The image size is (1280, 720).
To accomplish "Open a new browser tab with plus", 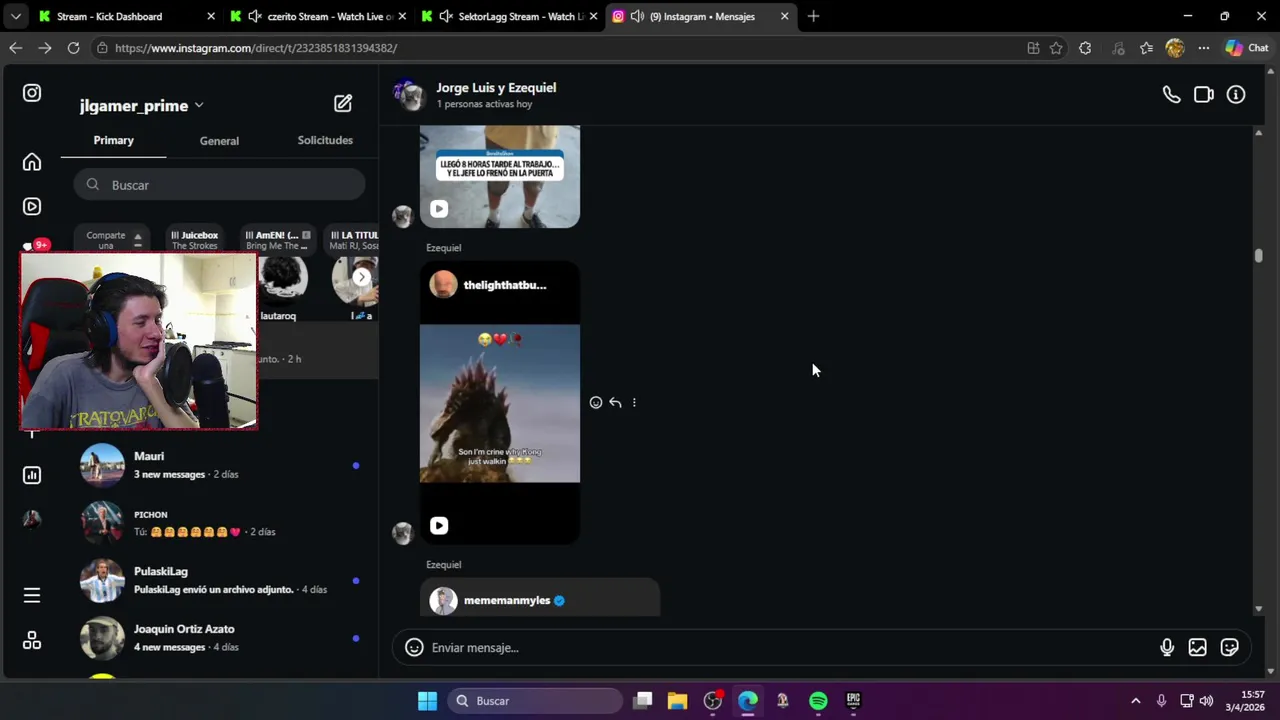I will (813, 16).
